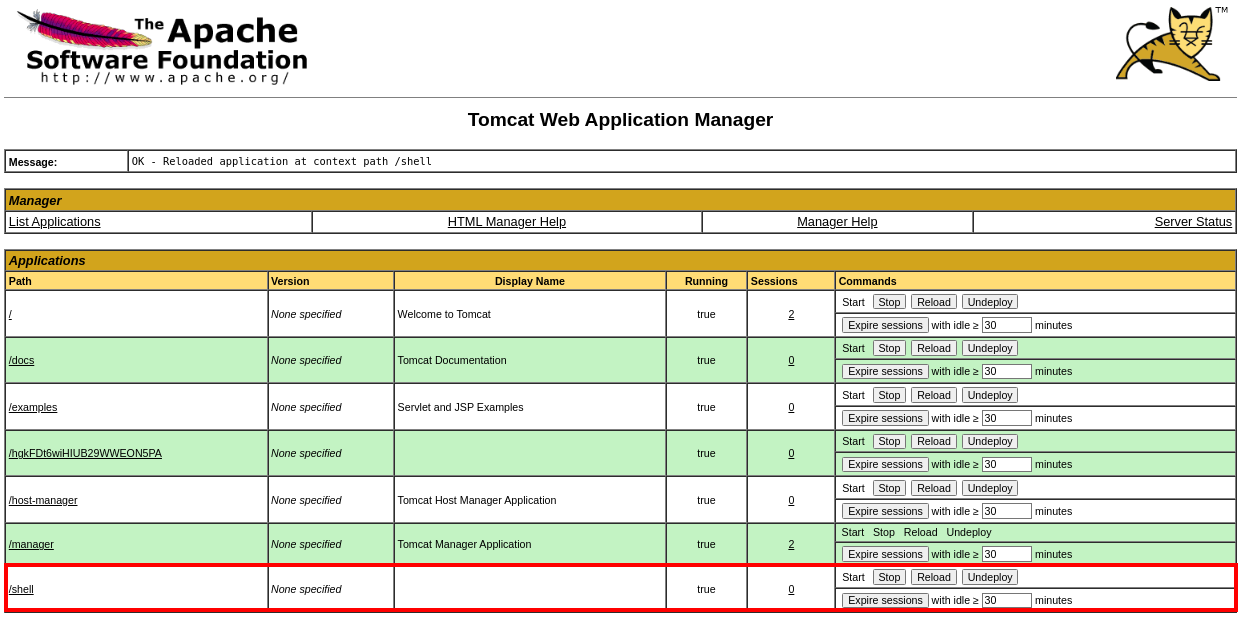
Task: Stop the /examples application
Action: tap(889, 395)
